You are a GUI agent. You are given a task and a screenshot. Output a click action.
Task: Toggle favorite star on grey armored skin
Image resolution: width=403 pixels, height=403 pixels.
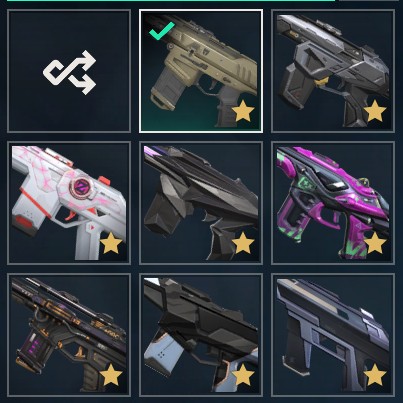click(x=375, y=111)
